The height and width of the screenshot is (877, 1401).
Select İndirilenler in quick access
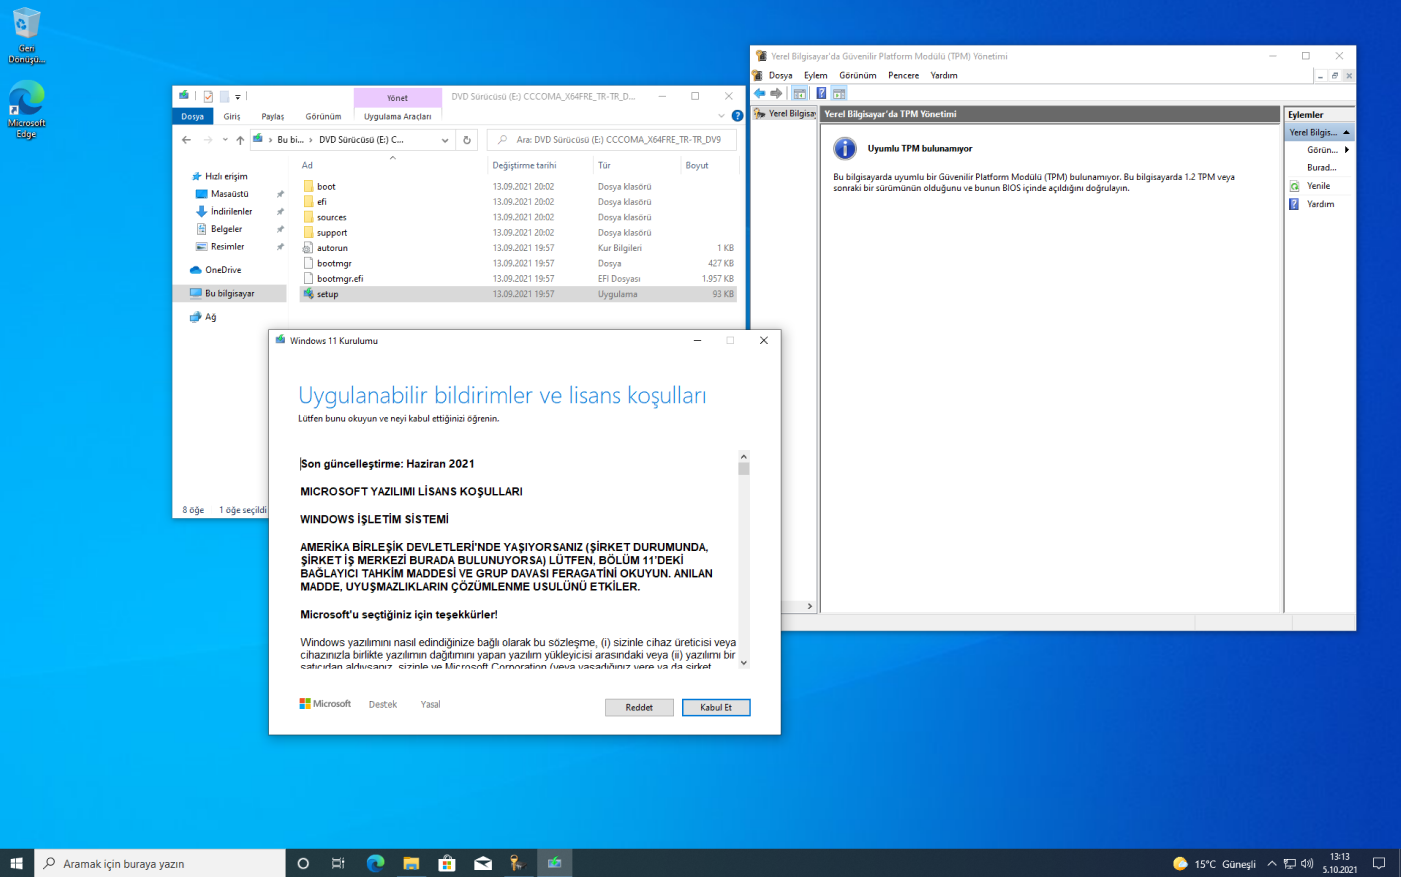pos(231,211)
